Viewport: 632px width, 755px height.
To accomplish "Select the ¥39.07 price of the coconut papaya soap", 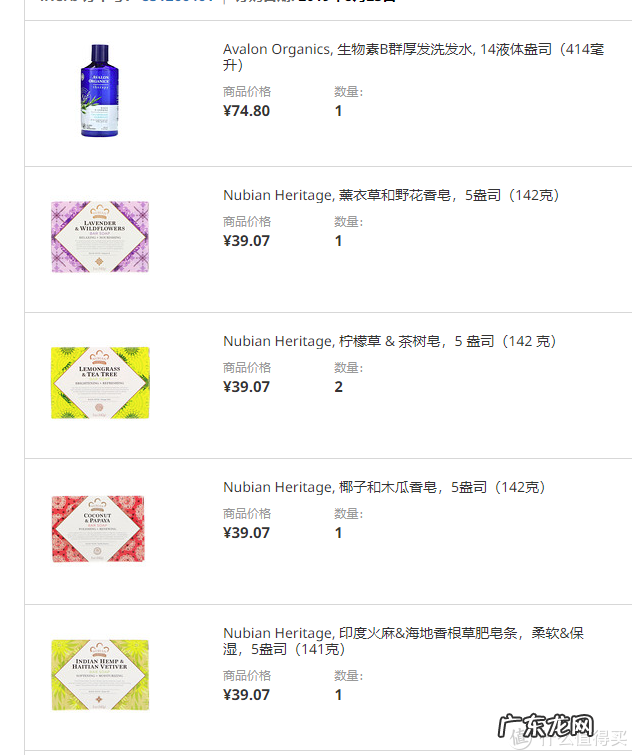I will tap(246, 533).
